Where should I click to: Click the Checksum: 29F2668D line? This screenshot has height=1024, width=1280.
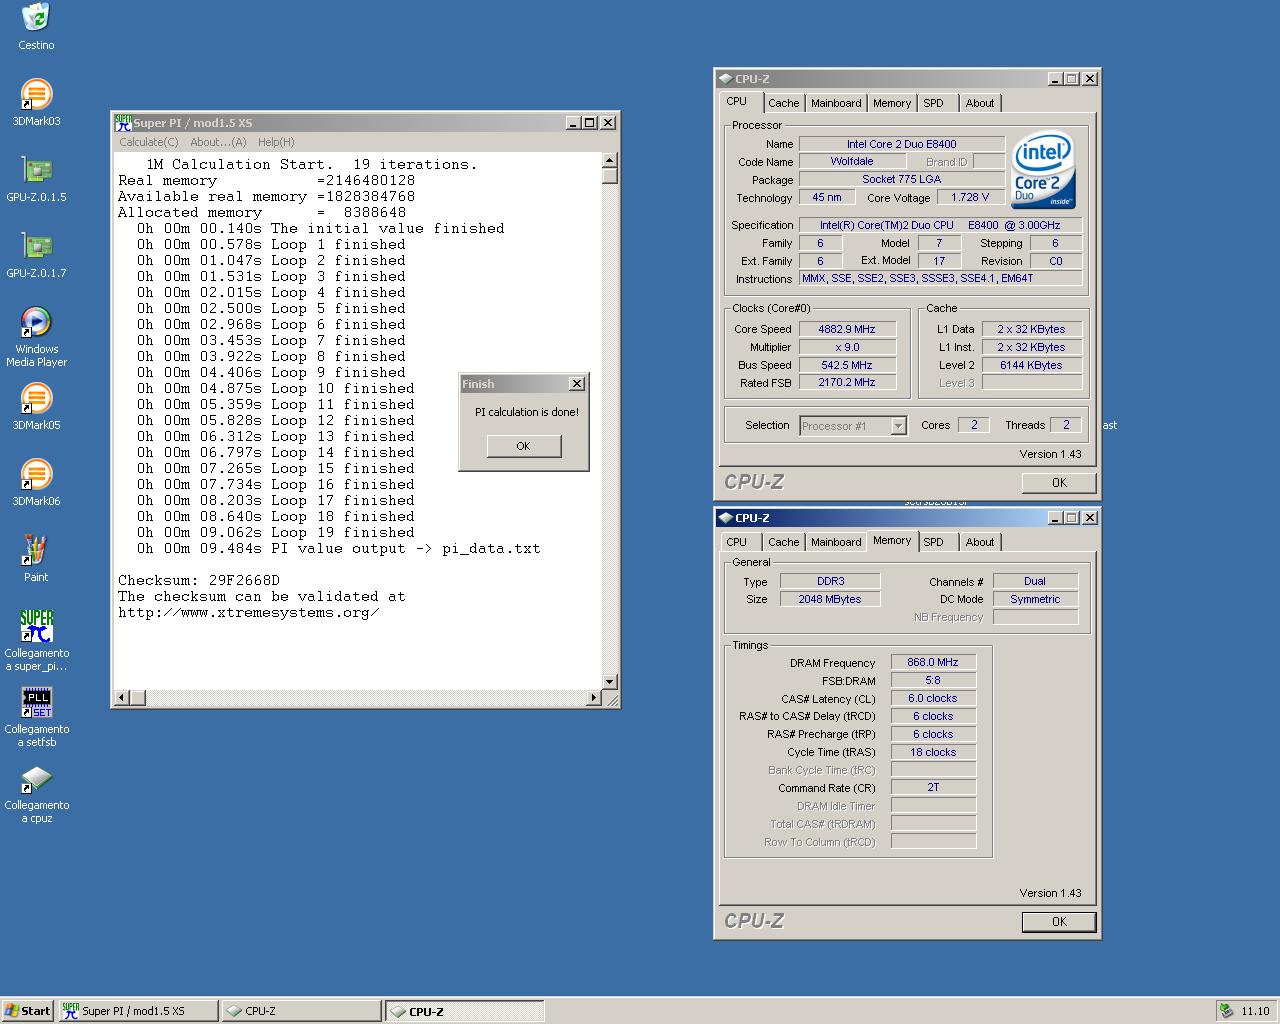[199, 580]
